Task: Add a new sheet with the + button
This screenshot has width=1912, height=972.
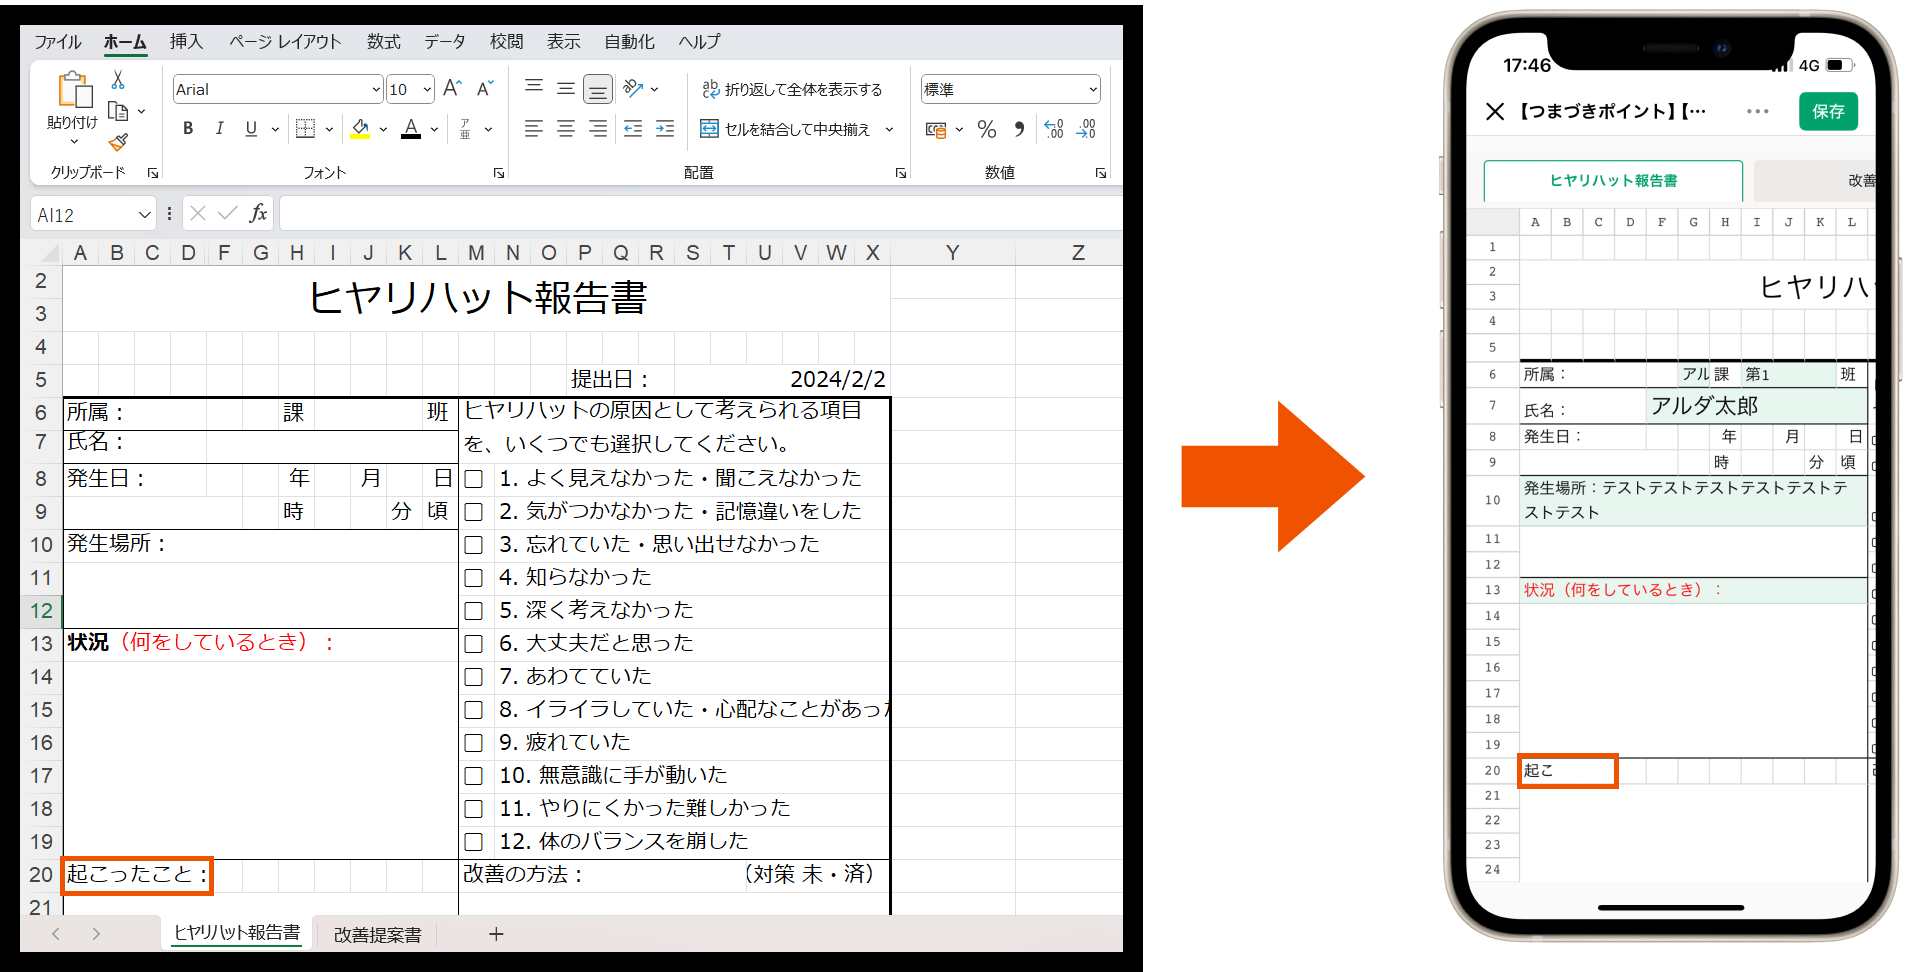Action: tap(496, 934)
